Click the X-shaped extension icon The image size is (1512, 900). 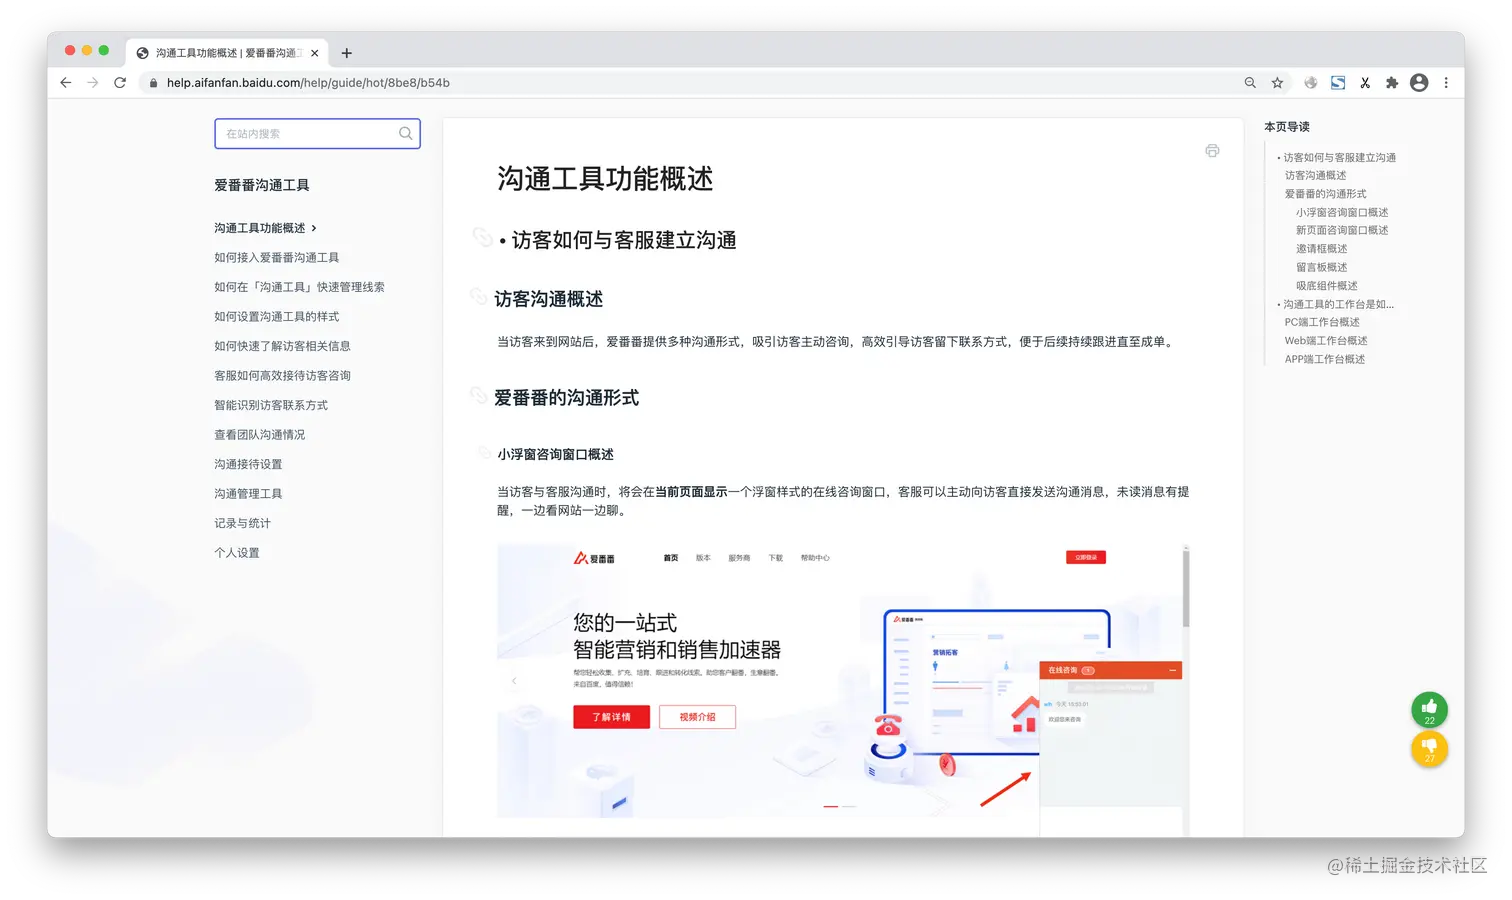click(1365, 83)
